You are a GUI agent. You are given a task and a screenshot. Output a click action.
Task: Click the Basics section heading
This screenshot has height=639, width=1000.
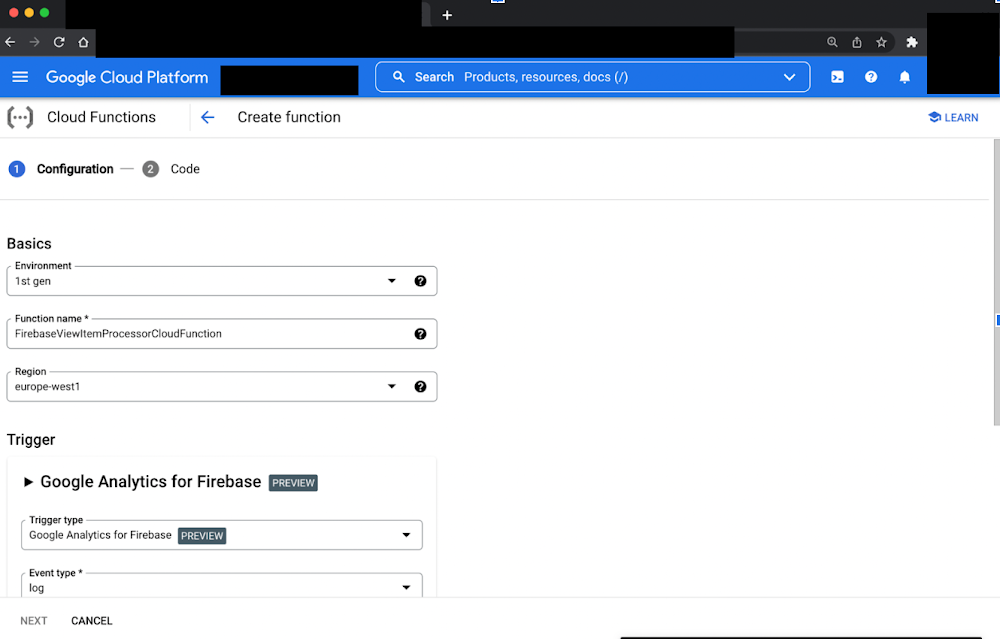pos(29,244)
